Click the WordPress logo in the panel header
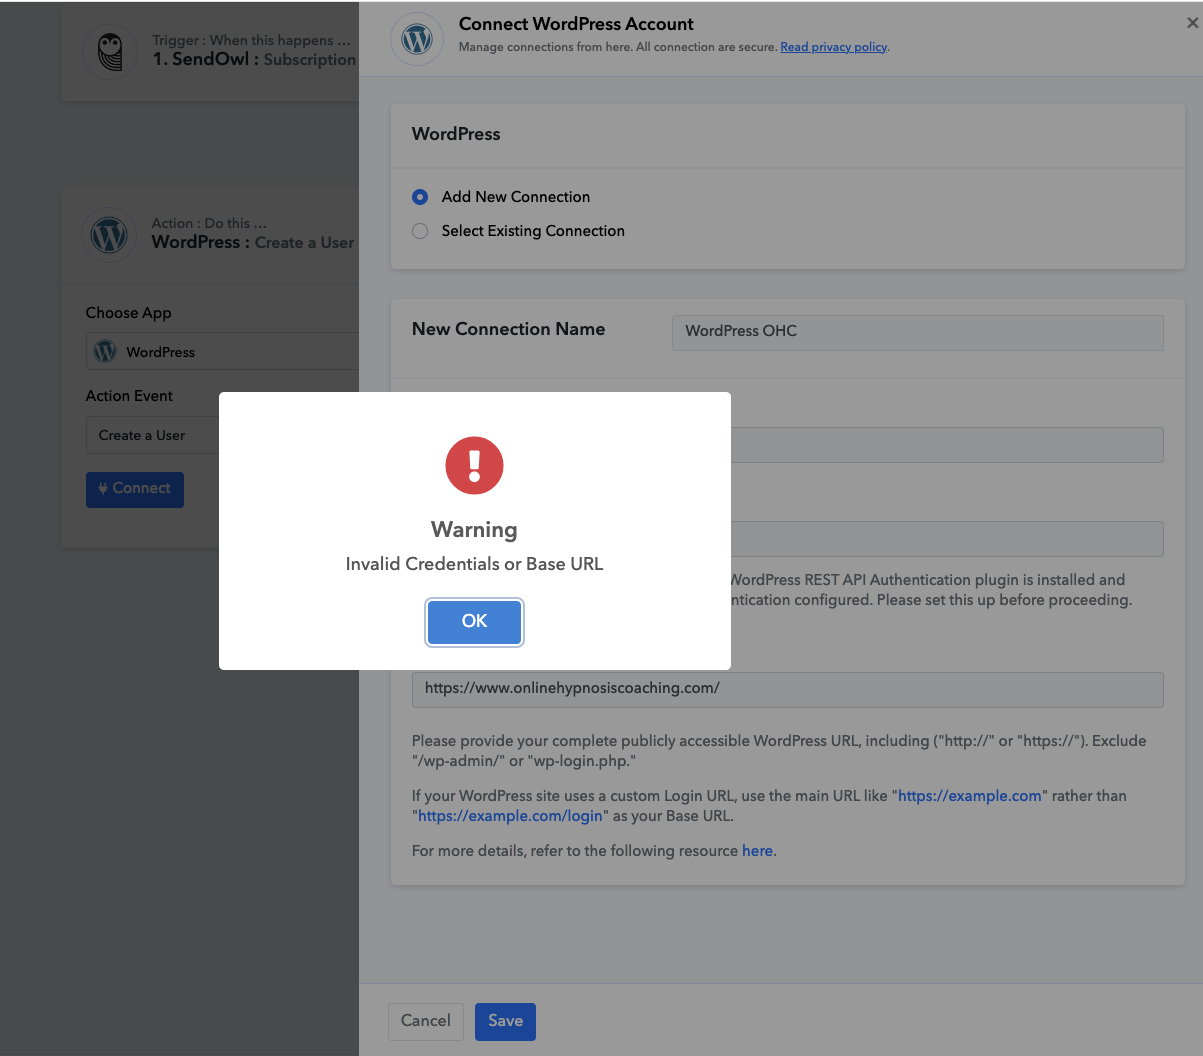 coord(417,39)
